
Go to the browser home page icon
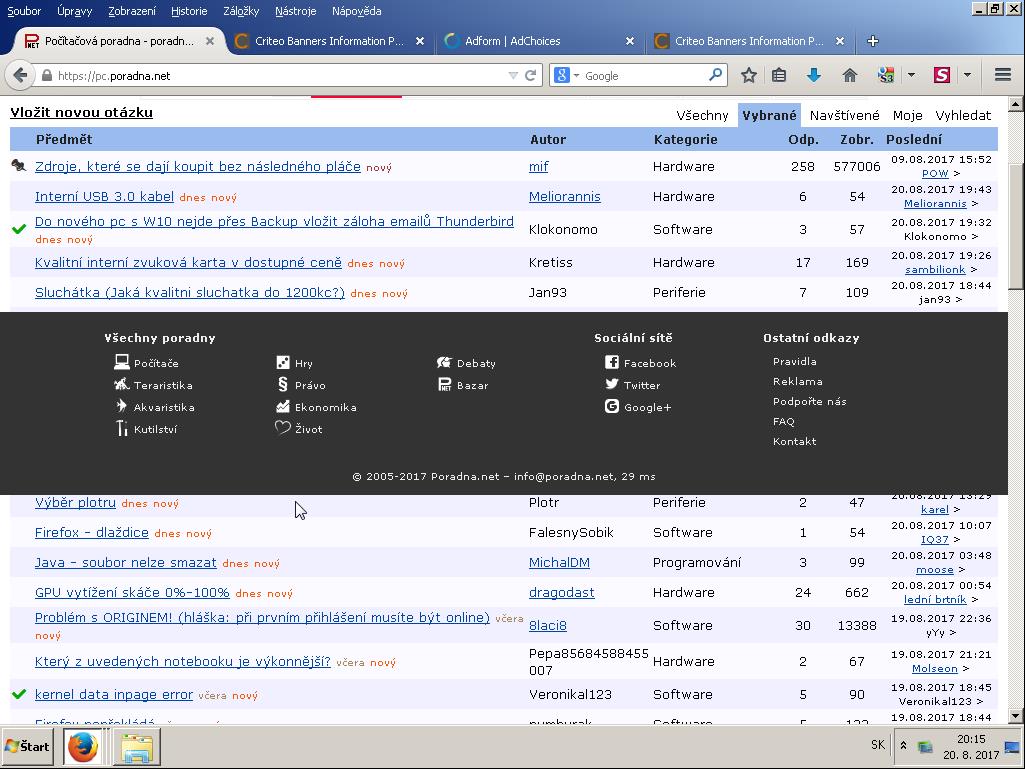tap(849, 75)
